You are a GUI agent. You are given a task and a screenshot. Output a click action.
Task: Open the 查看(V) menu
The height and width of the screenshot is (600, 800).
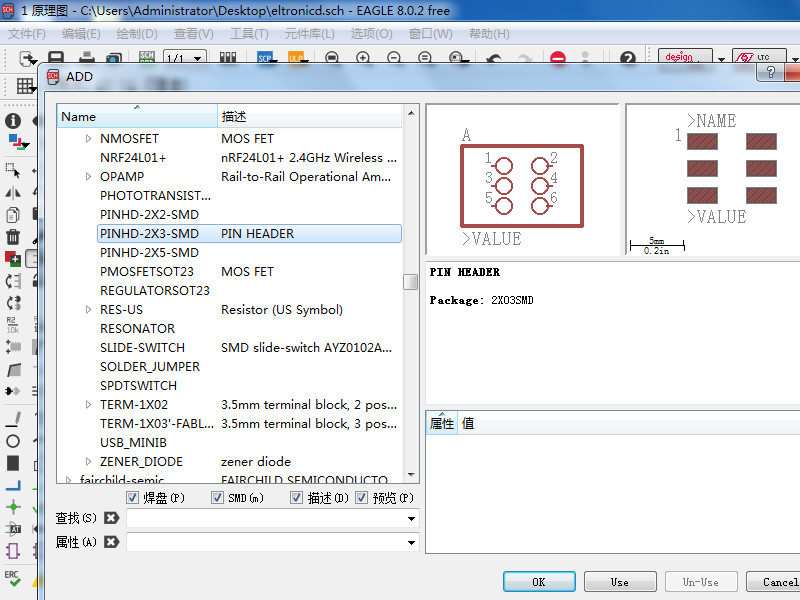[x=193, y=34]
